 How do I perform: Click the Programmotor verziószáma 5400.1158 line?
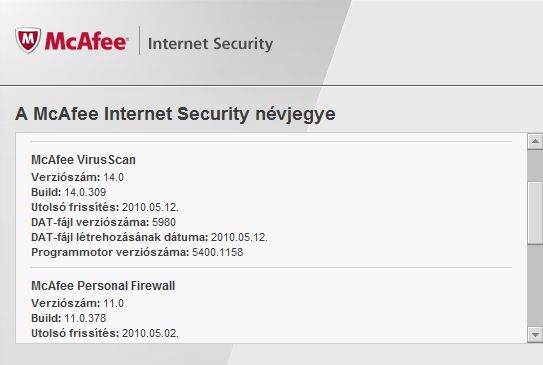click(x=137, y=252)
